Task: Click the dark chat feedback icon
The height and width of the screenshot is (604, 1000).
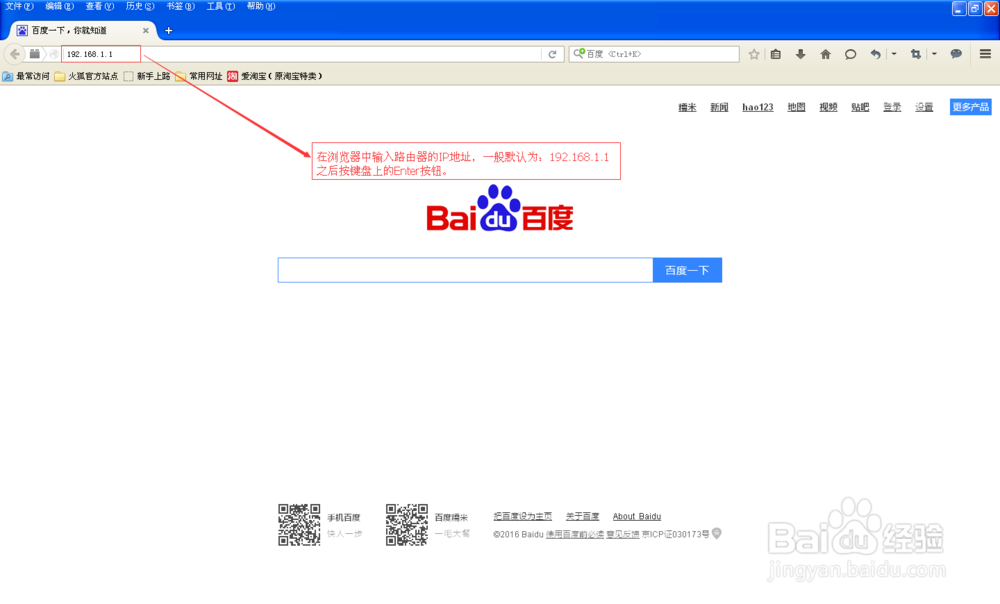Action: (955, 54)
